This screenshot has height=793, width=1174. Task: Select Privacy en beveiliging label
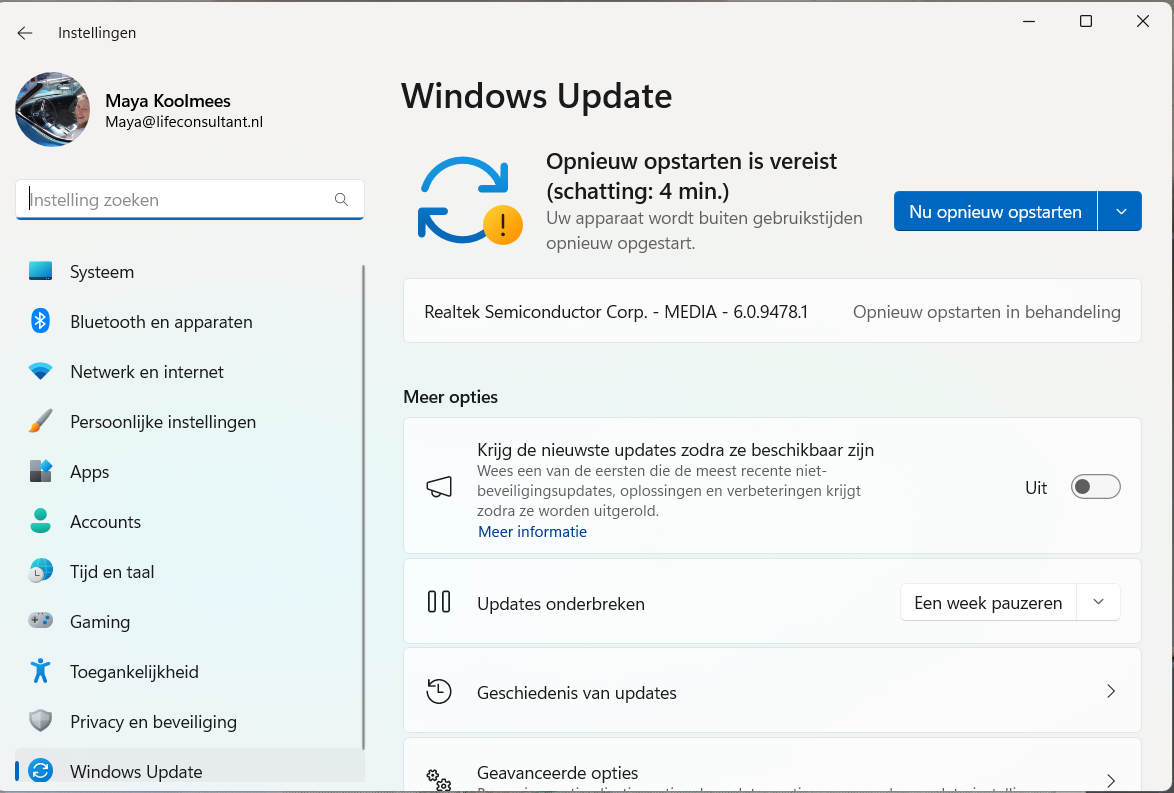153,722
